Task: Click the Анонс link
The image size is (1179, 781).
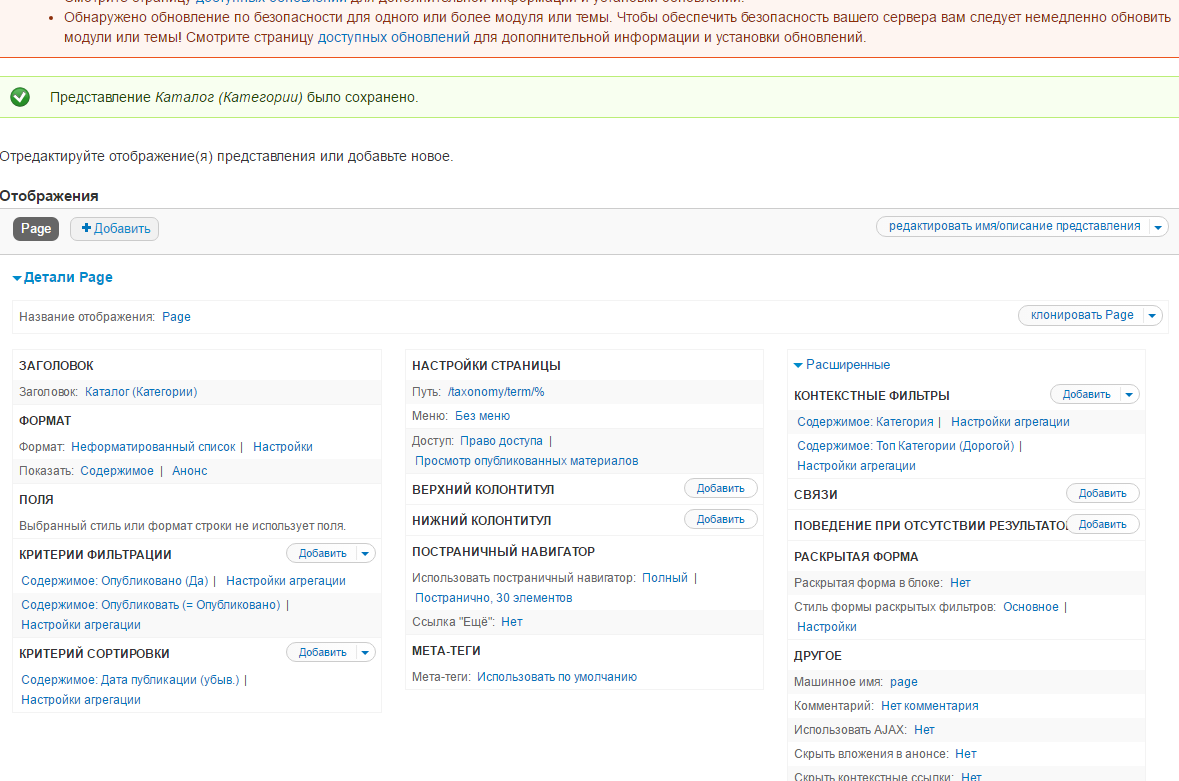Action: (189, 471)
